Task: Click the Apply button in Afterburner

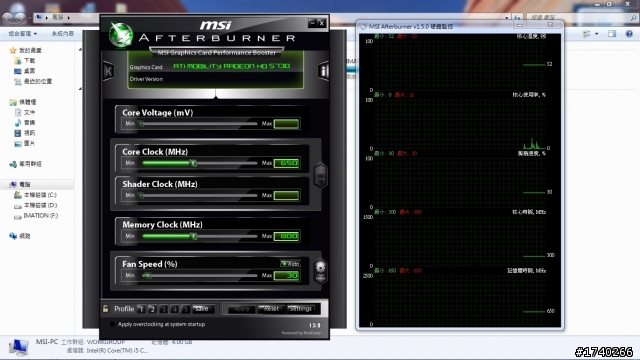Action: 241,309
